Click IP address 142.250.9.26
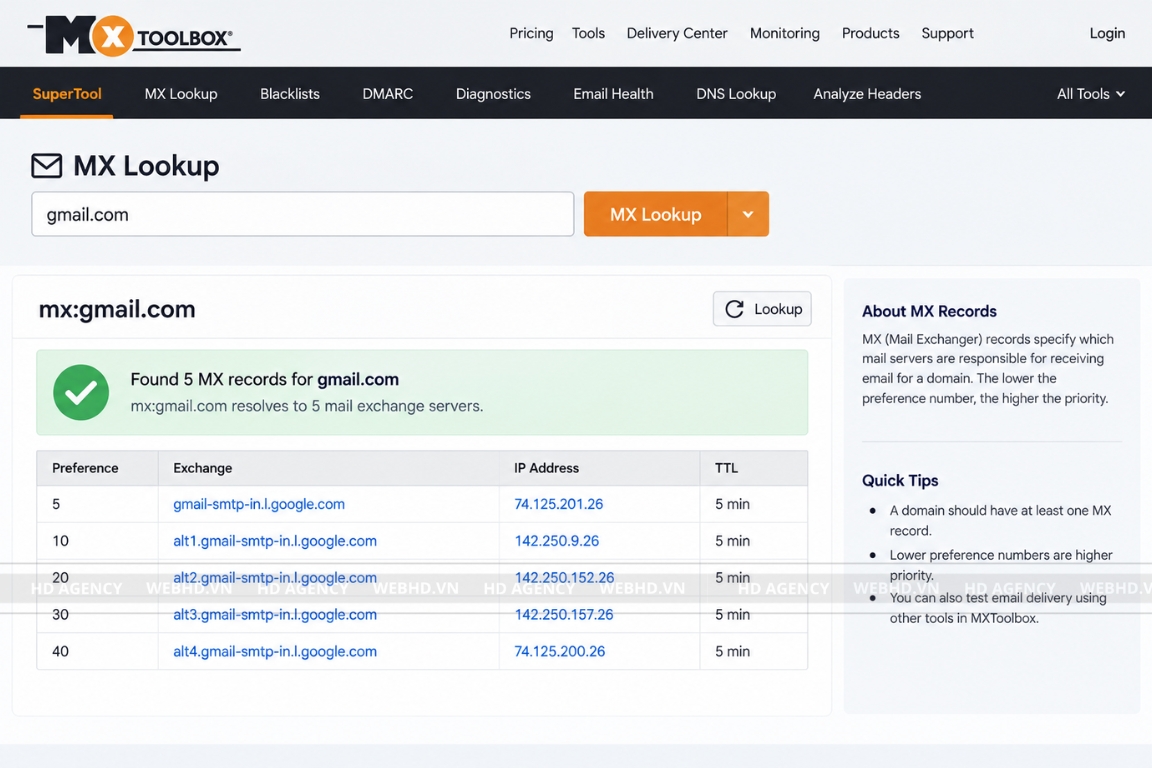 click(x=557, y=541)
